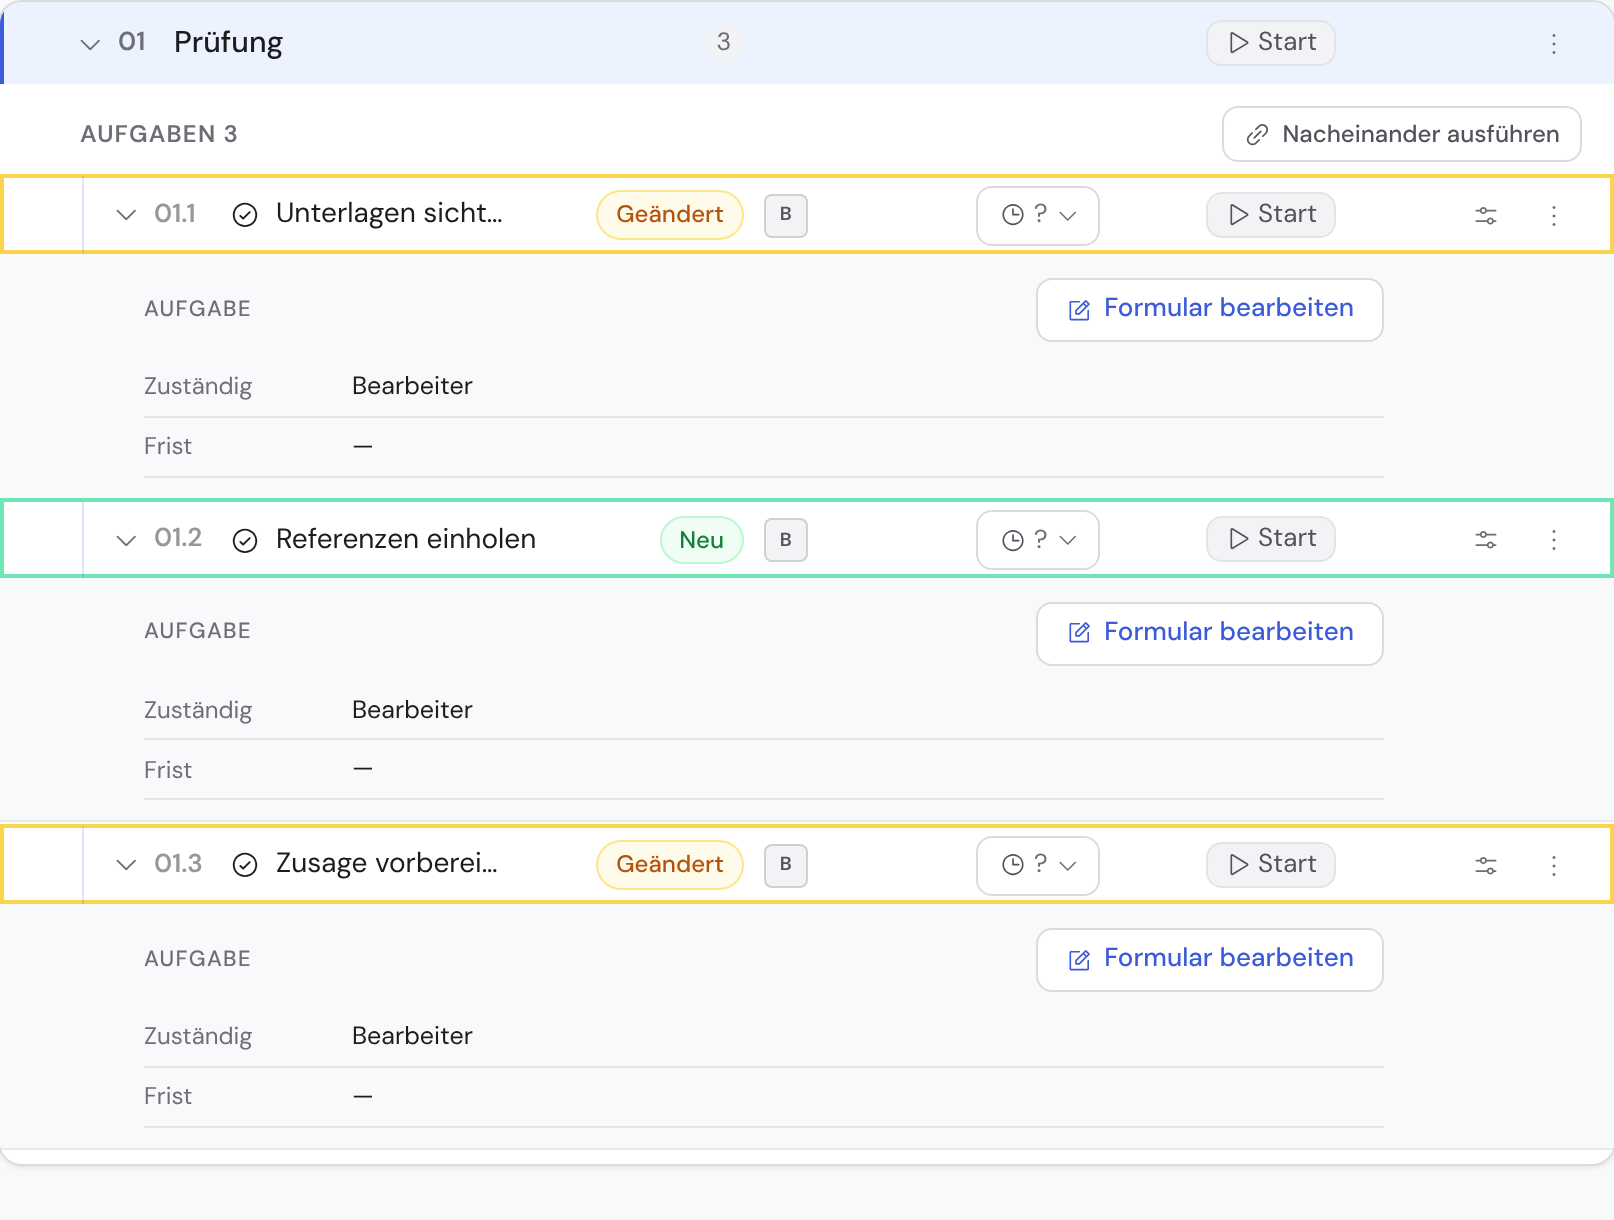Open settings sliders icon for task 01.3
The width and height of the screenshot is (1614, 1220).
1486,865
